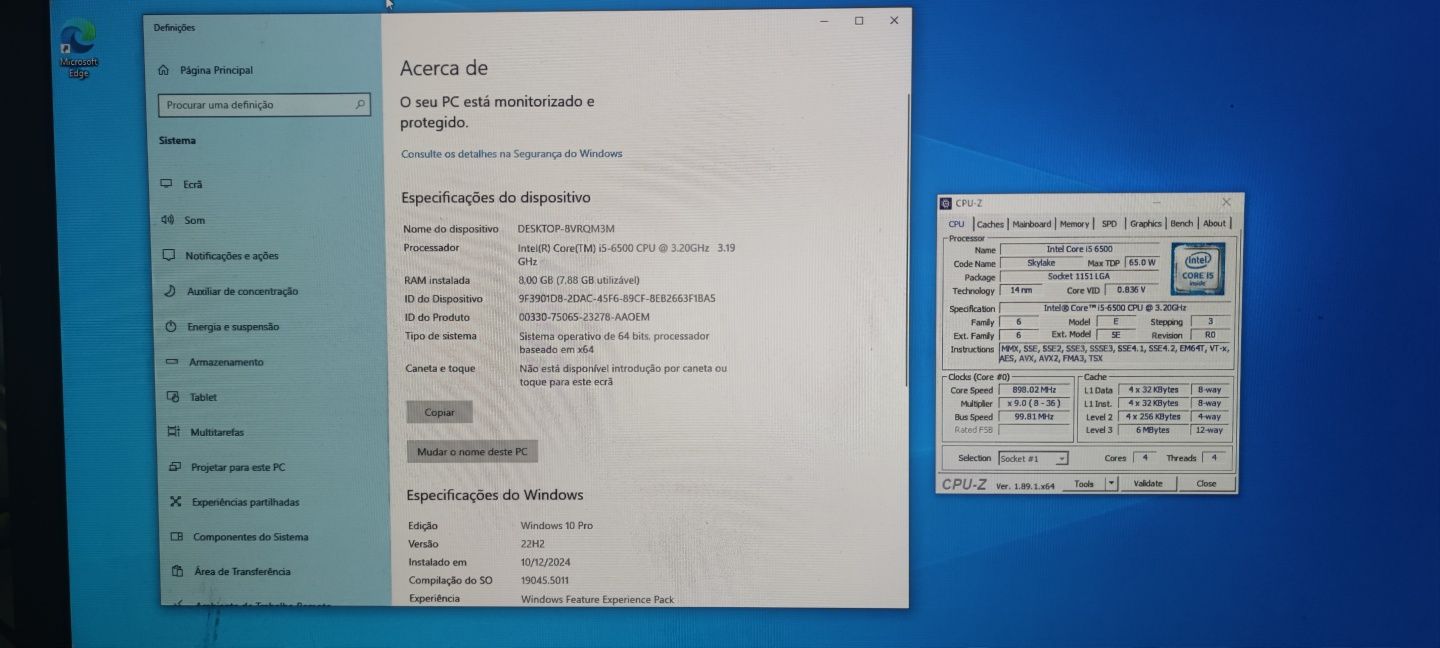
Task: Click version value 22H2
Action: coord(533,544)
